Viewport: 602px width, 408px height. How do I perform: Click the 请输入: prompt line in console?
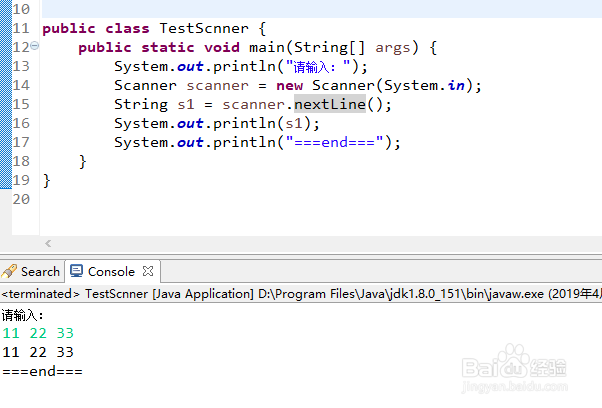(x=23, y=315)
